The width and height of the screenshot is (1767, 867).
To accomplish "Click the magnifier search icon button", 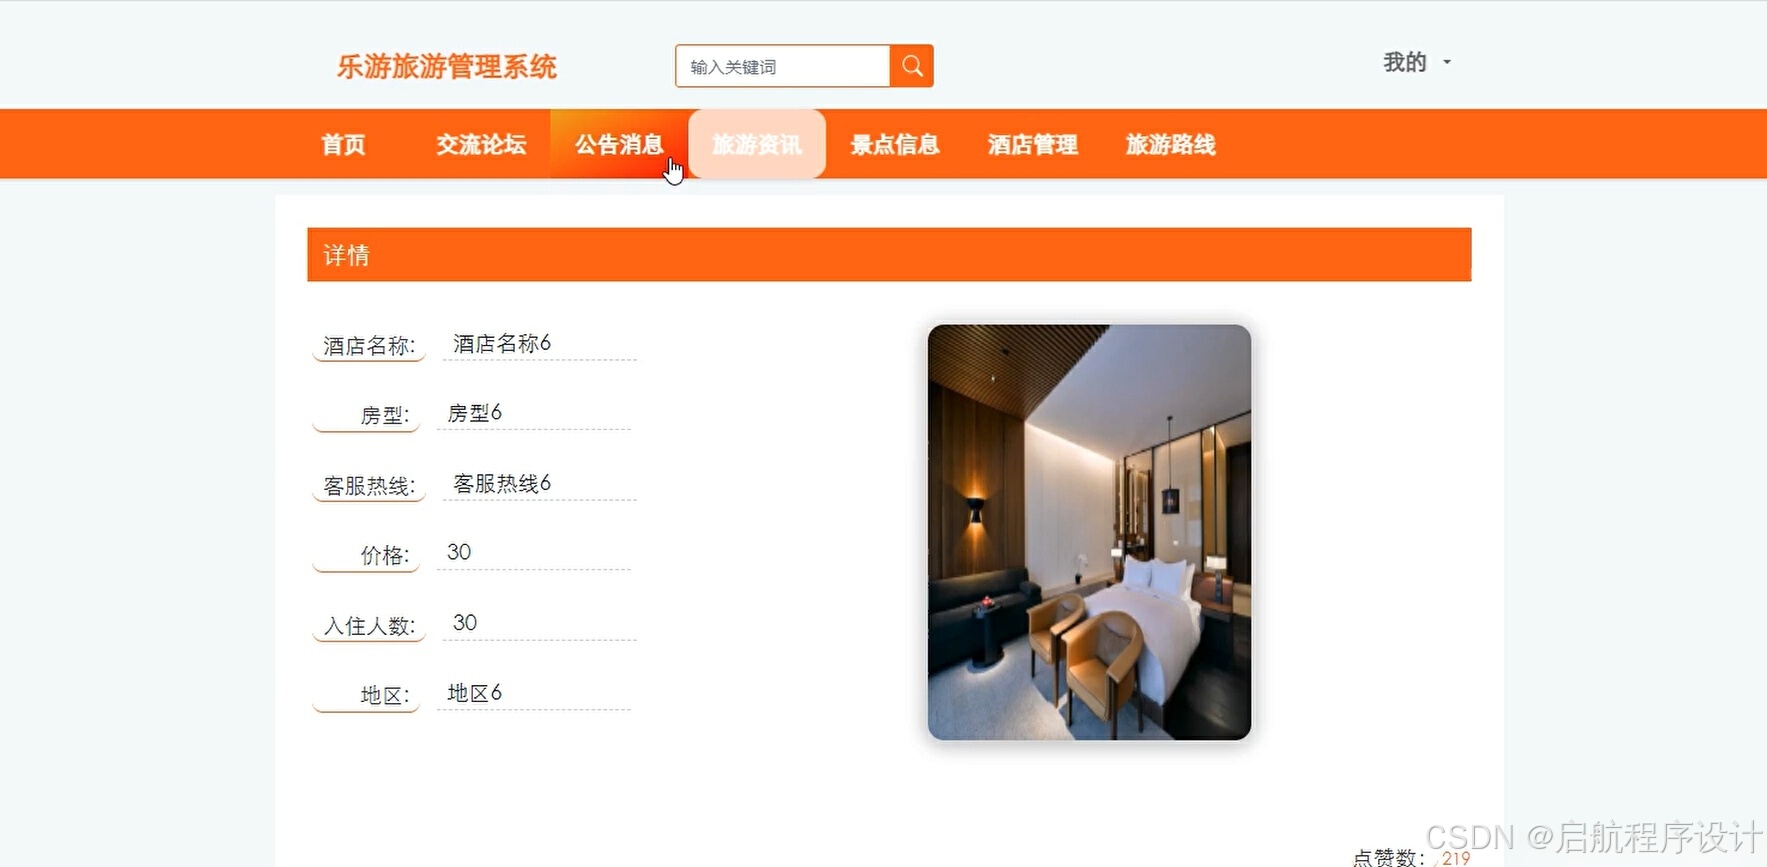I will click(x=911, y=66).
